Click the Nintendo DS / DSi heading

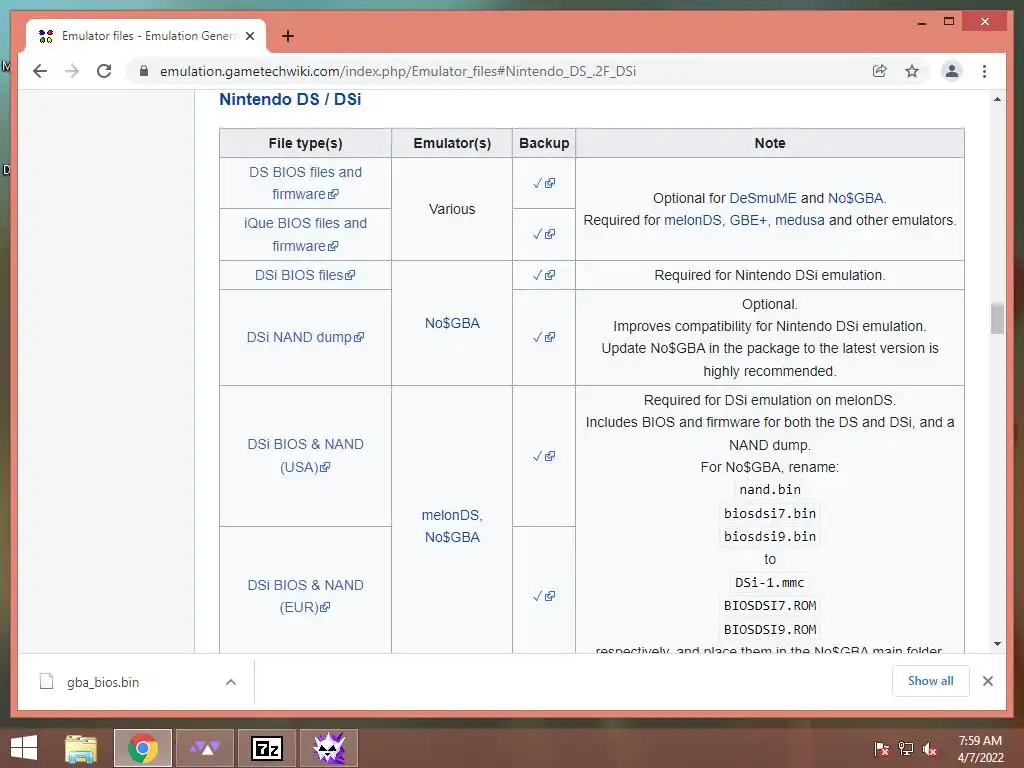290,99
